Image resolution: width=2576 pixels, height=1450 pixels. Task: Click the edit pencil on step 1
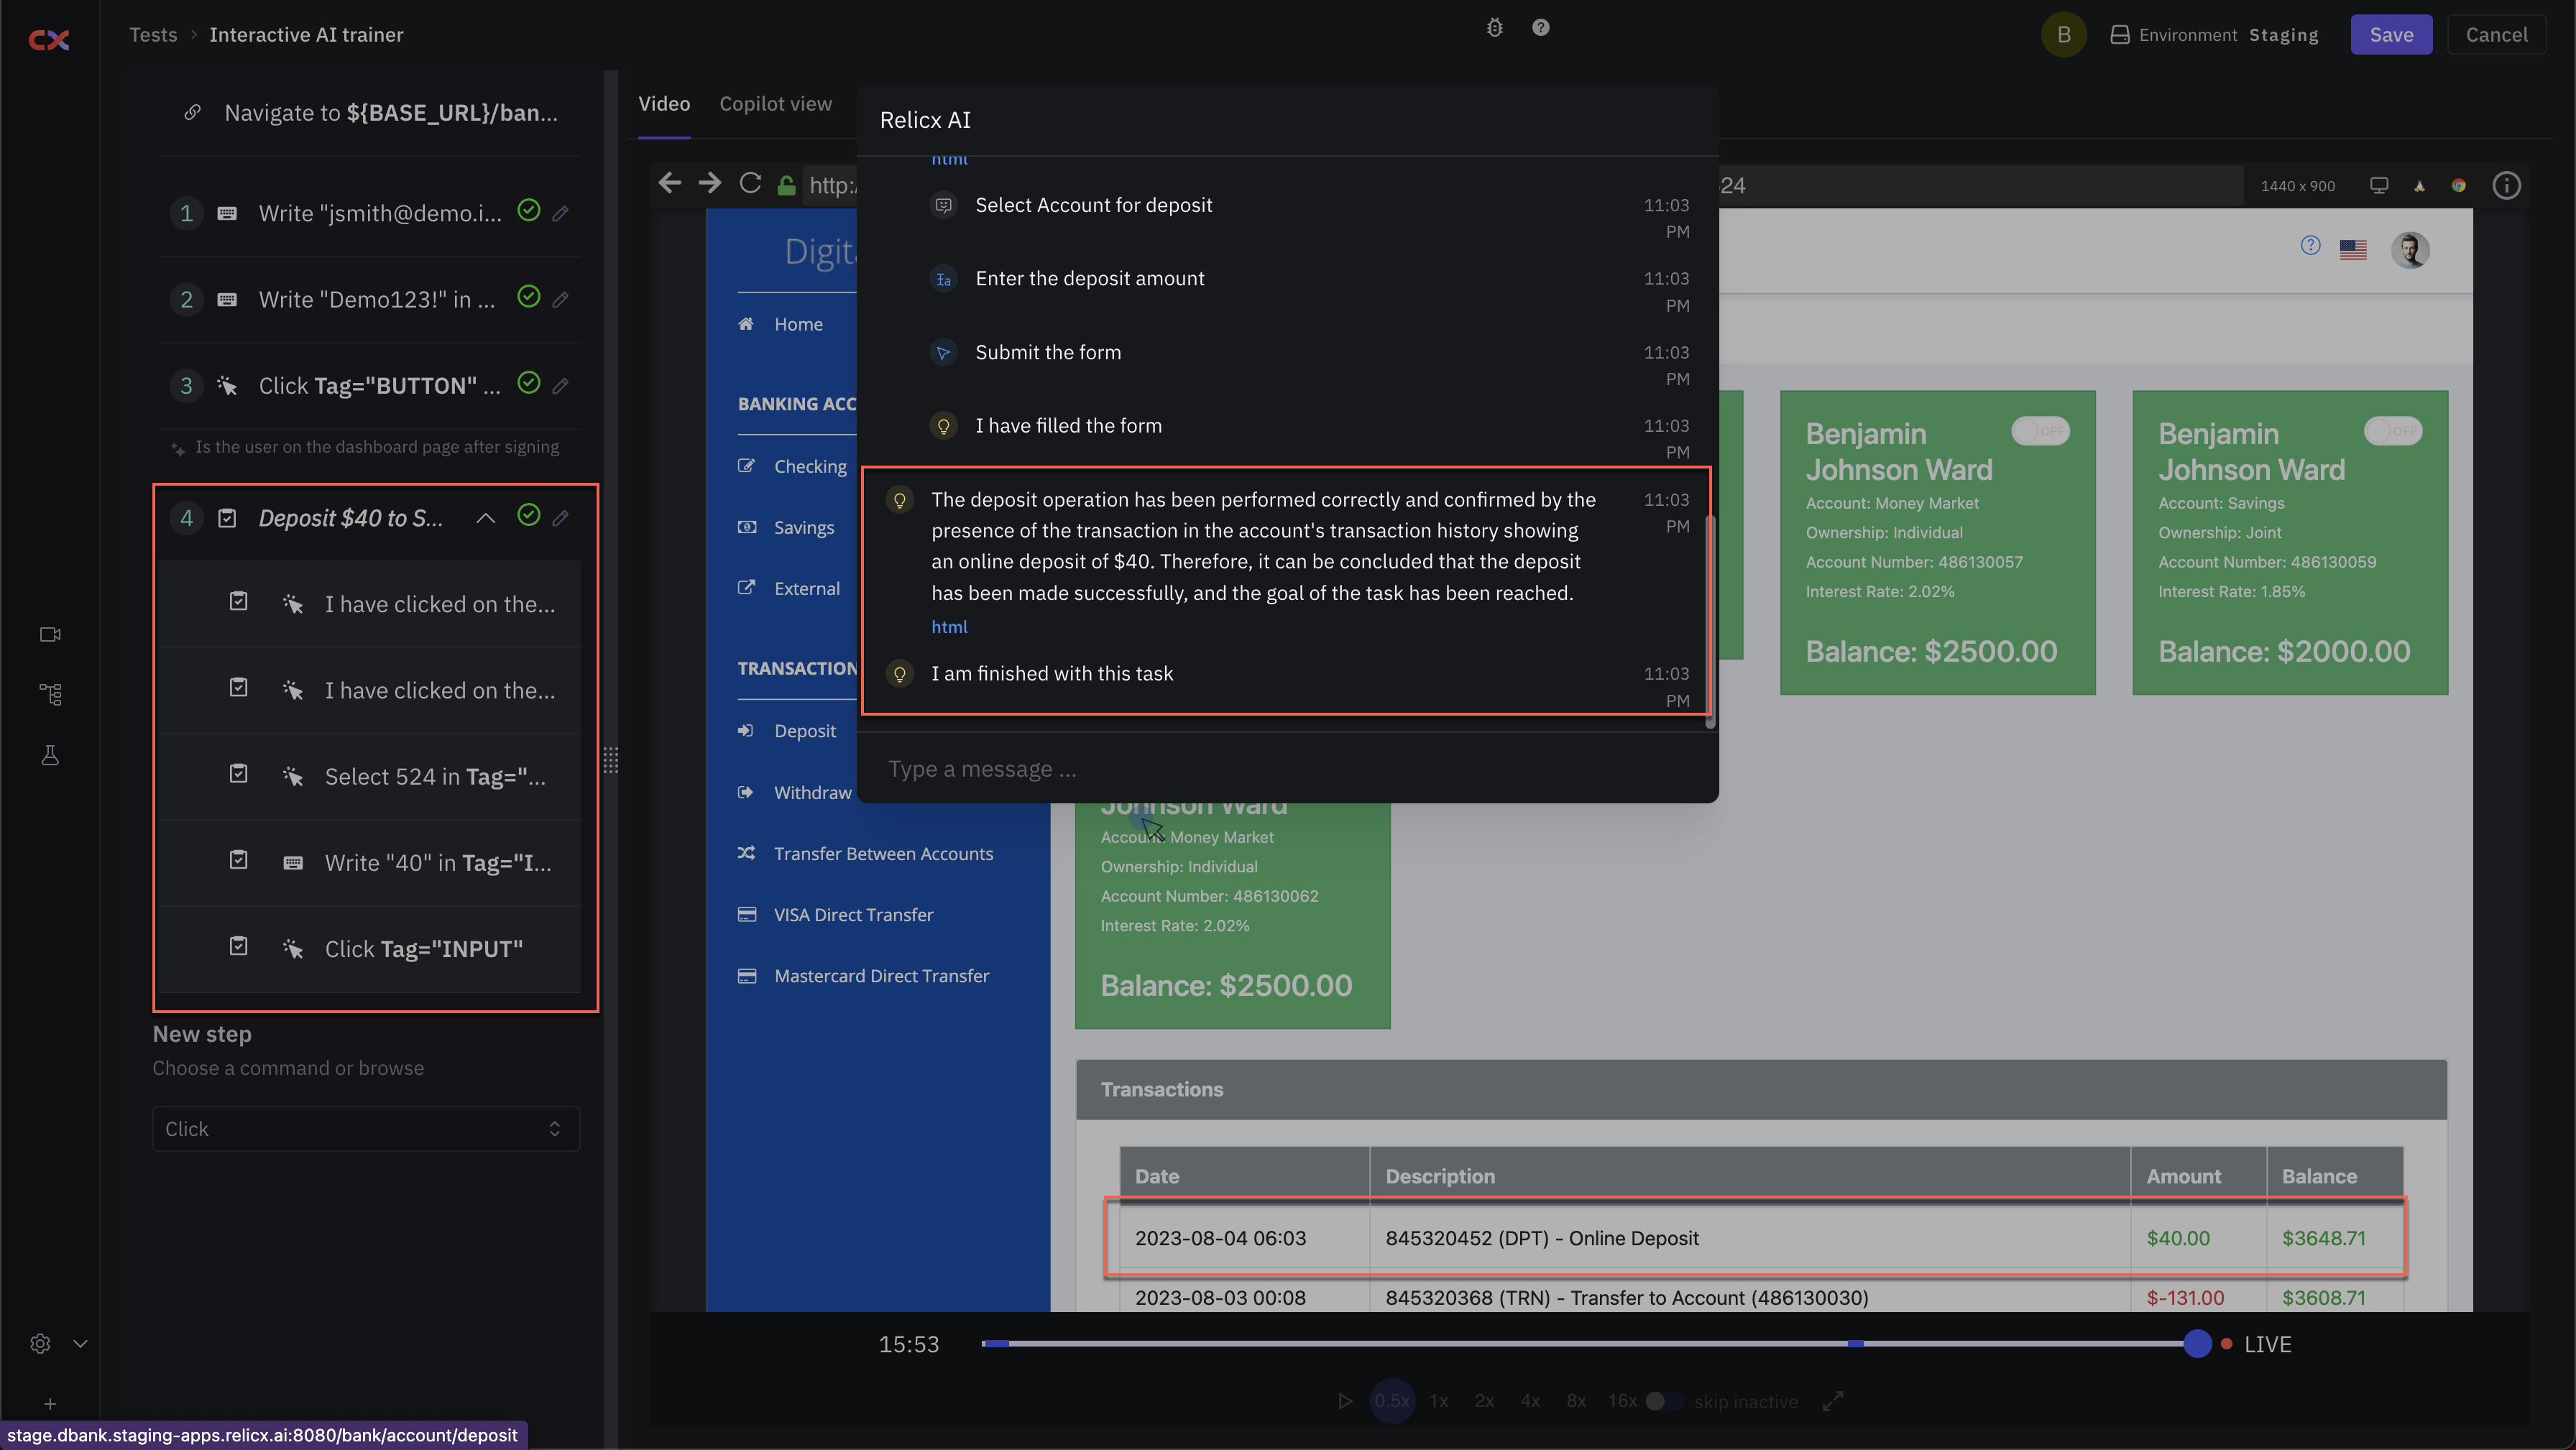pos(561,213)
